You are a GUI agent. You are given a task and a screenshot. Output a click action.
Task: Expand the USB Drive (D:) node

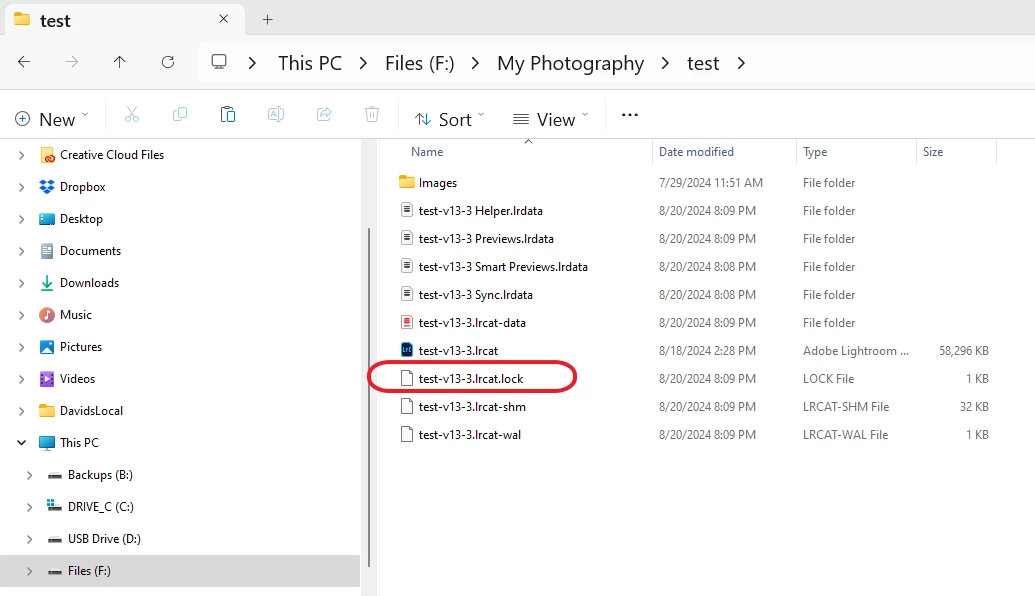click(29, 539)
